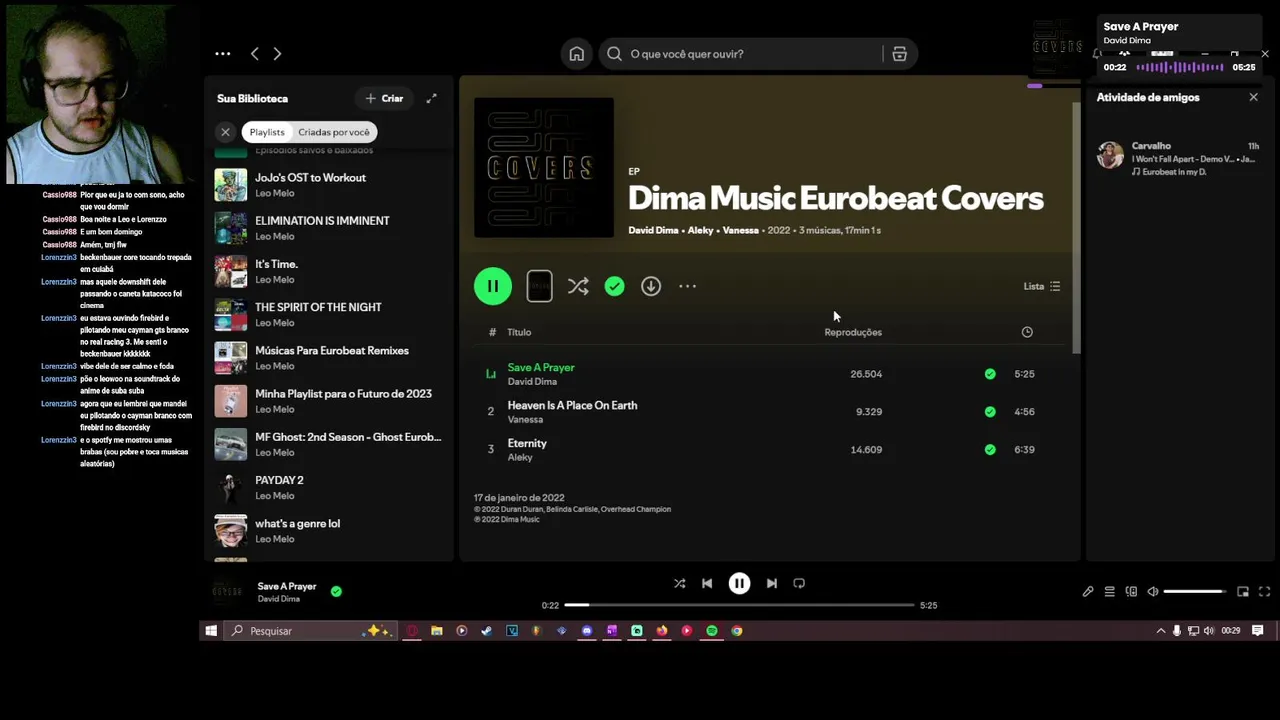Toggle repeat in the bottom player bar

click(x=799, y=583)
